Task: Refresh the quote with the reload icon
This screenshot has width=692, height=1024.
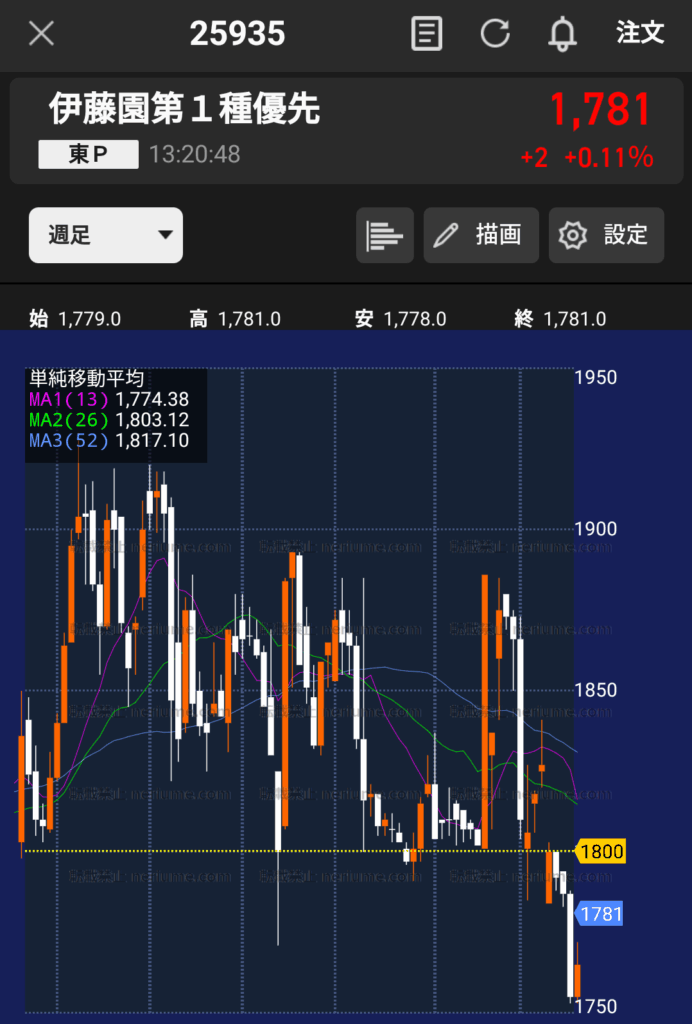Action: 495,33
